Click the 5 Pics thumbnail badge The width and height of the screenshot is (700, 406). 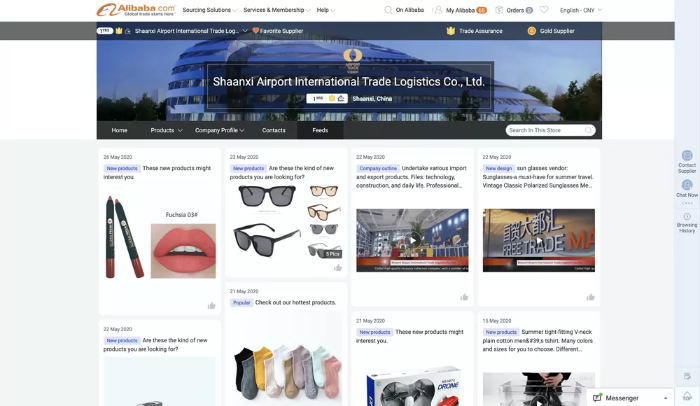[332, 254]
